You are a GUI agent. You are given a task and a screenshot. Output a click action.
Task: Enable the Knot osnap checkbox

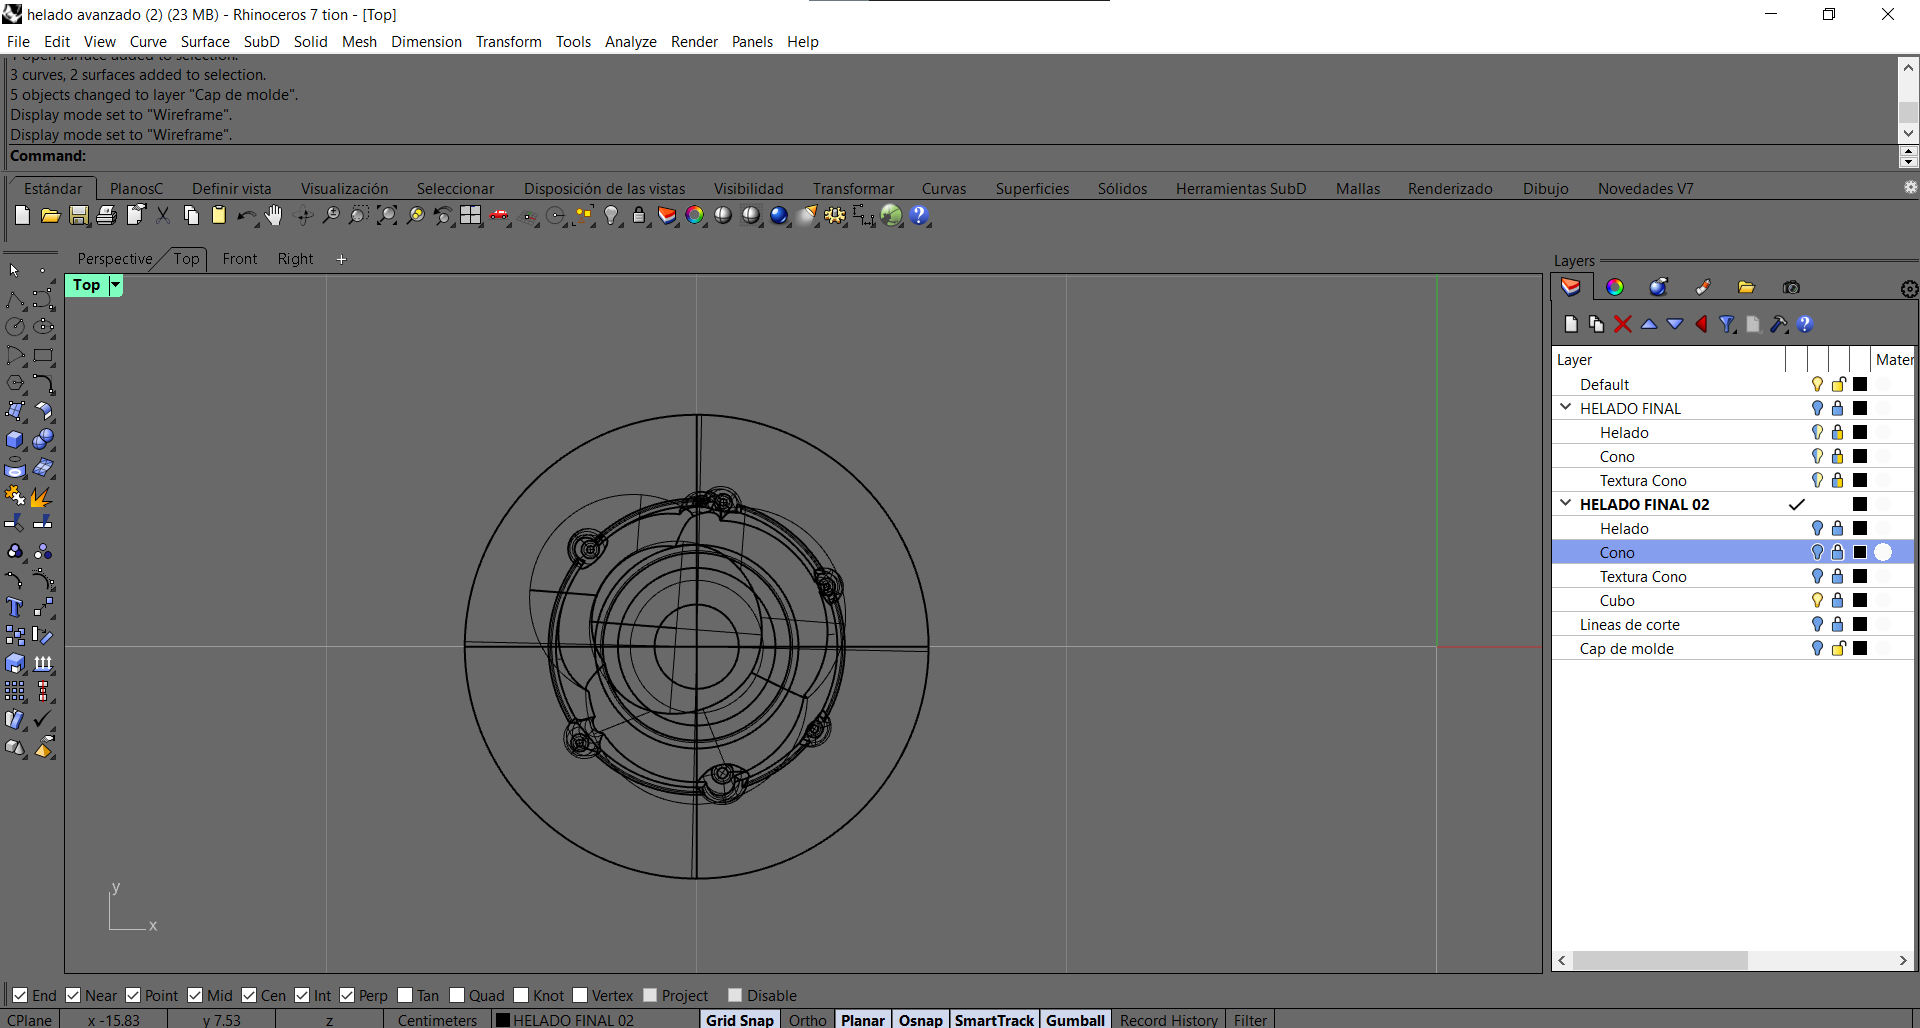521,995
